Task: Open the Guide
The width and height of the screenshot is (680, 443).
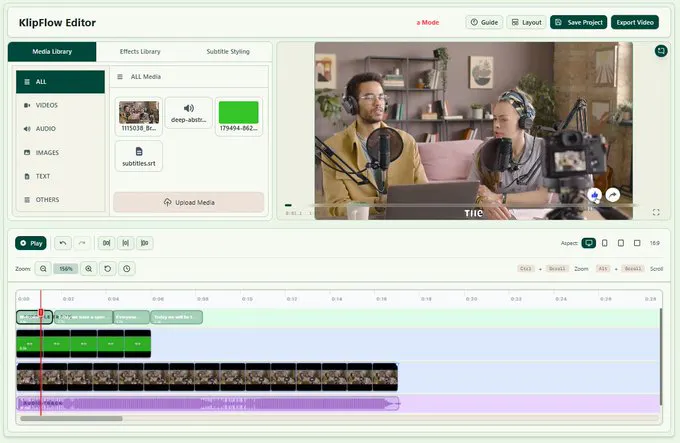Action: [484, 22]
